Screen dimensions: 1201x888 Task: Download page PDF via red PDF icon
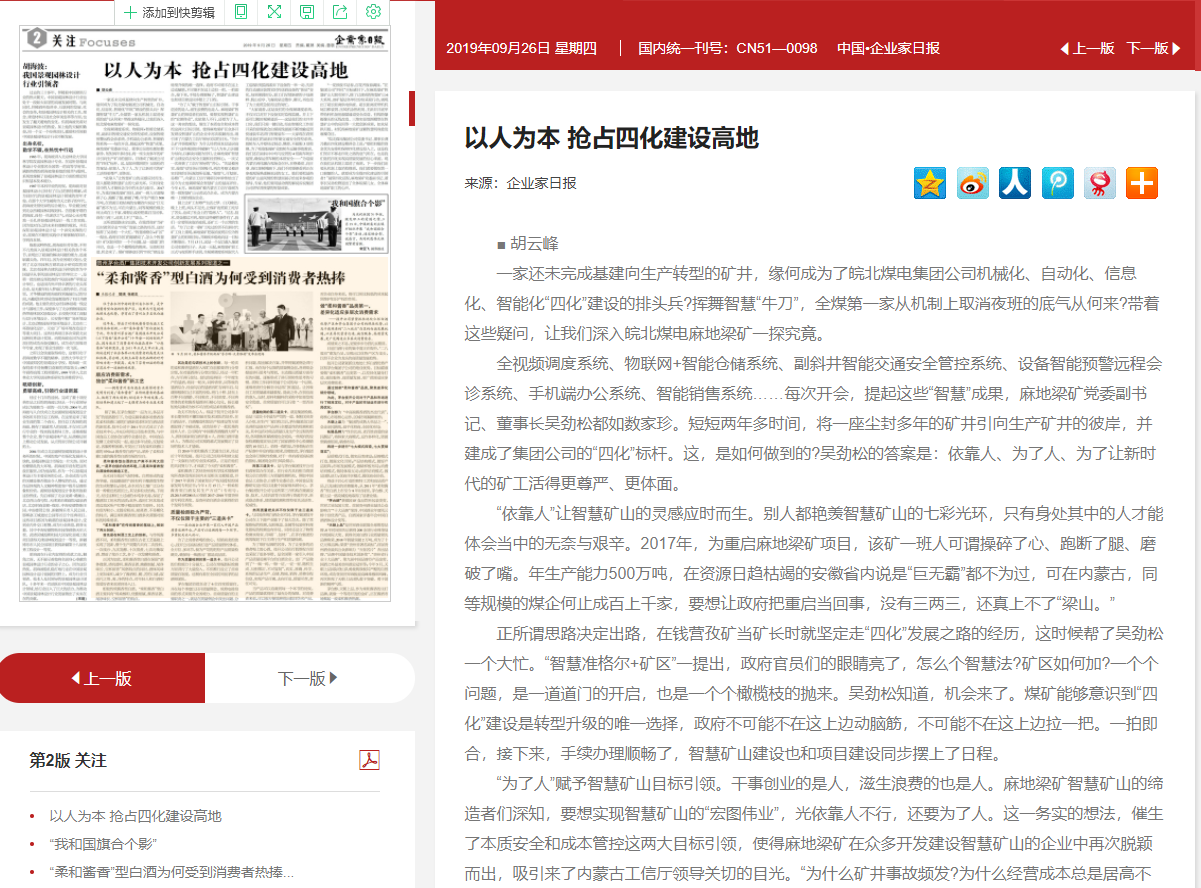(x=369, y=760)
